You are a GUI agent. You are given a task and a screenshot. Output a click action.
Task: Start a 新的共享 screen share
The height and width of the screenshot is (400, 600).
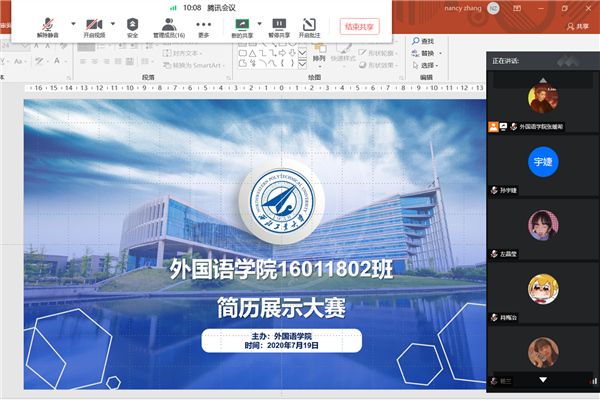click(x=241, y=26)
